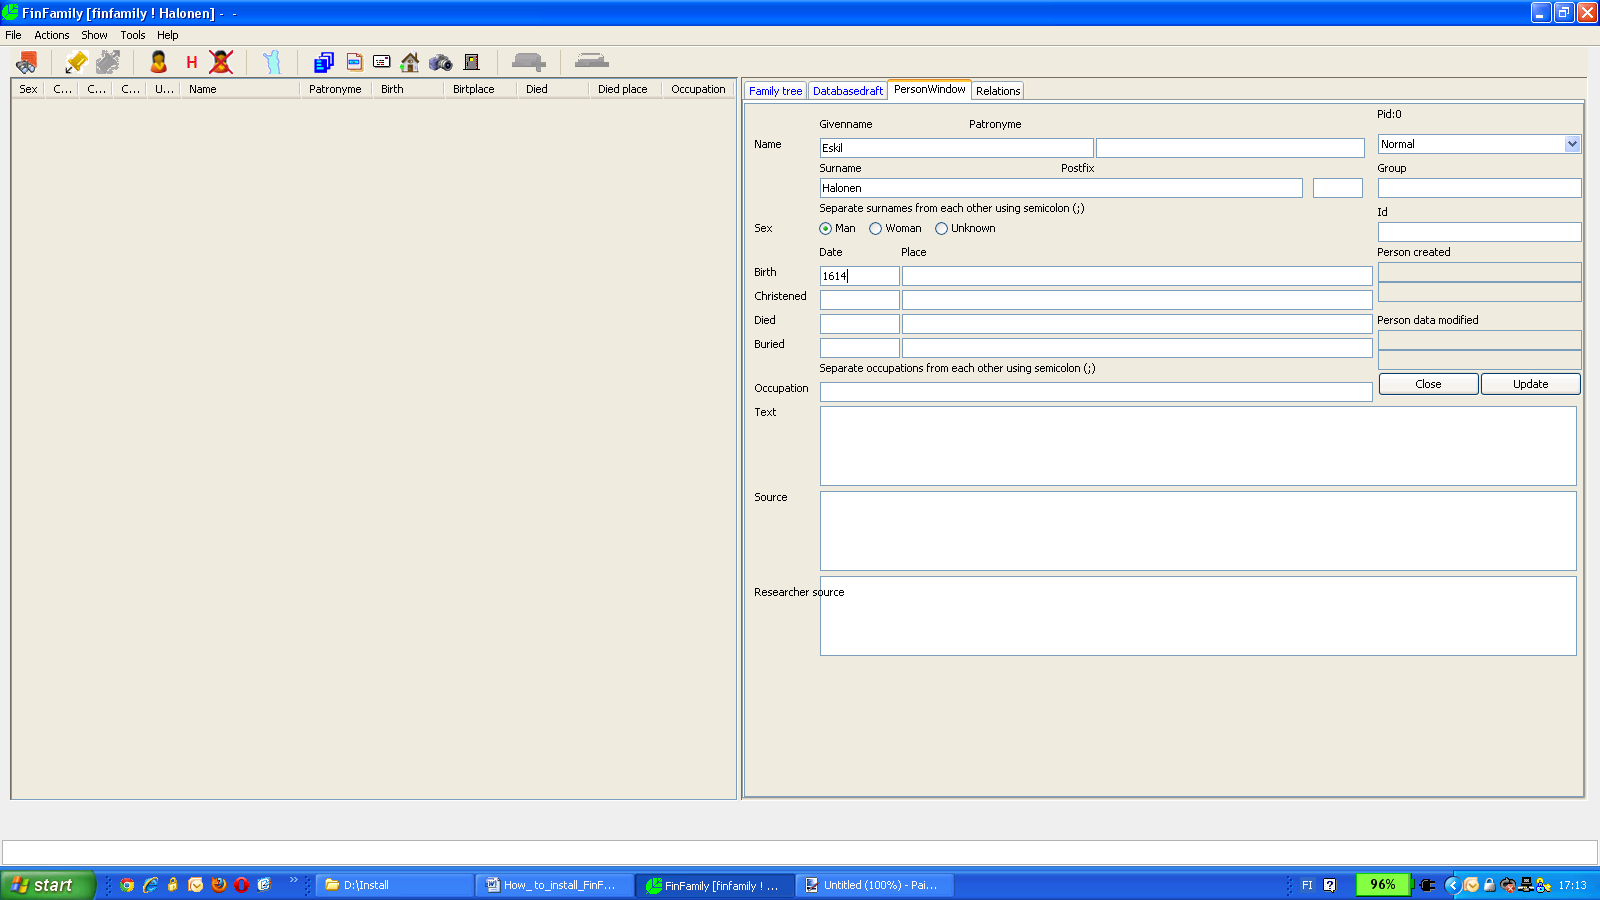Open the File menu
Image resolution: width=1600 pixels, height=900 pixels.
click(13, 35)
